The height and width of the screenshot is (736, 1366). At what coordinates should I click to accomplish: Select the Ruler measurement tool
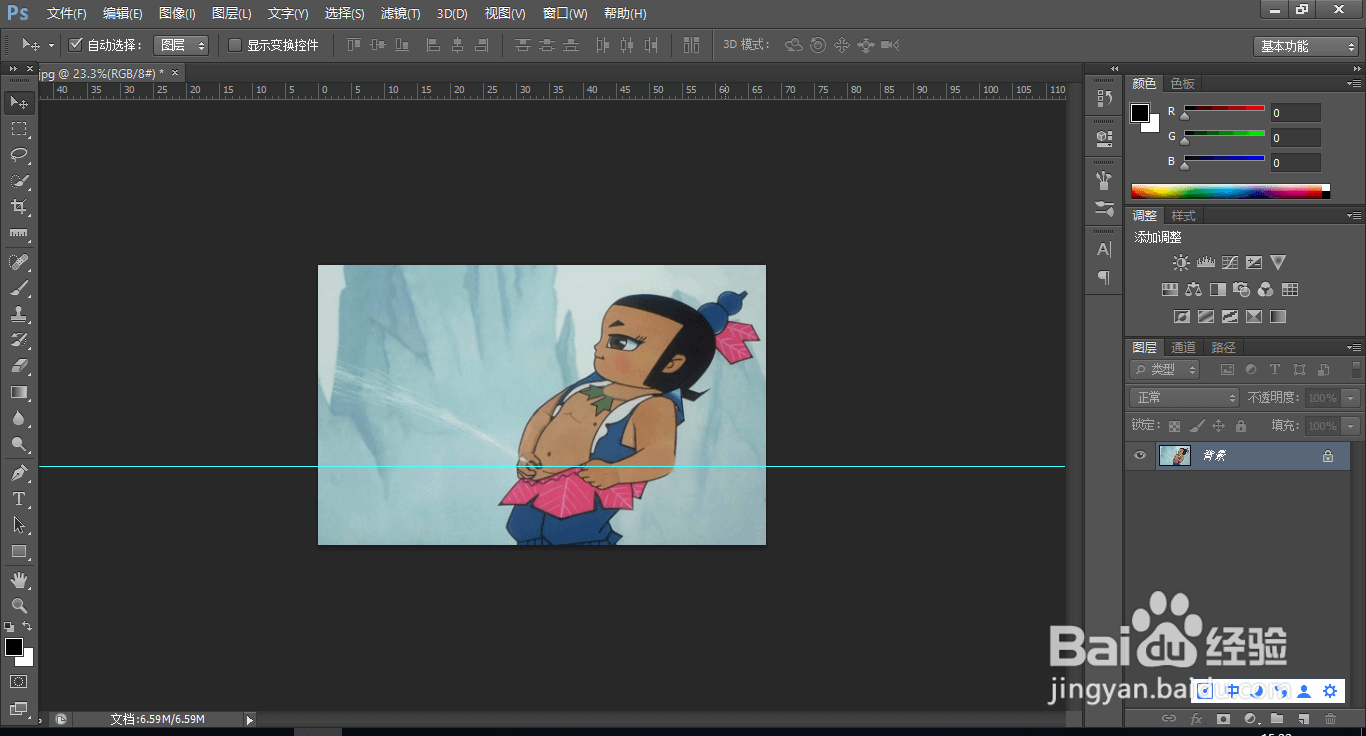pyautogui.click(x=19, y=234)
